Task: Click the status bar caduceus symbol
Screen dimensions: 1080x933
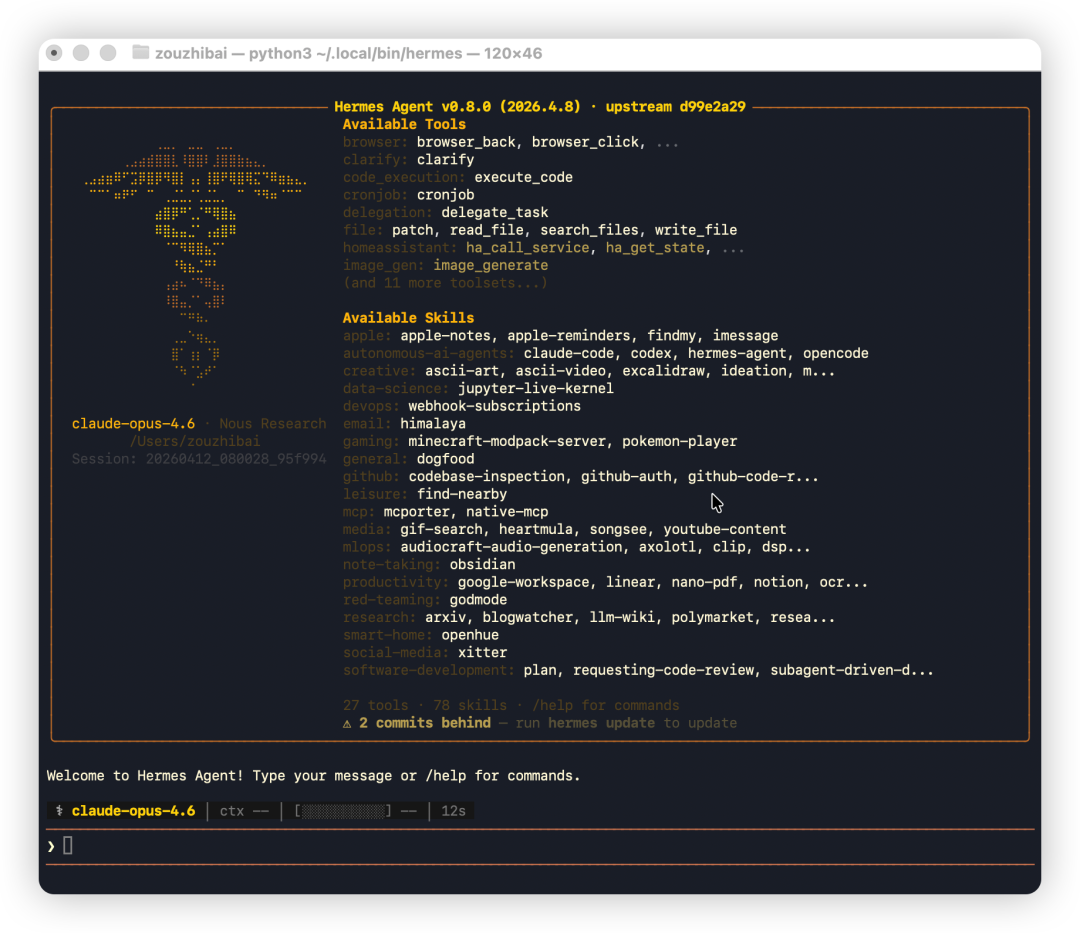Action: 59,810
